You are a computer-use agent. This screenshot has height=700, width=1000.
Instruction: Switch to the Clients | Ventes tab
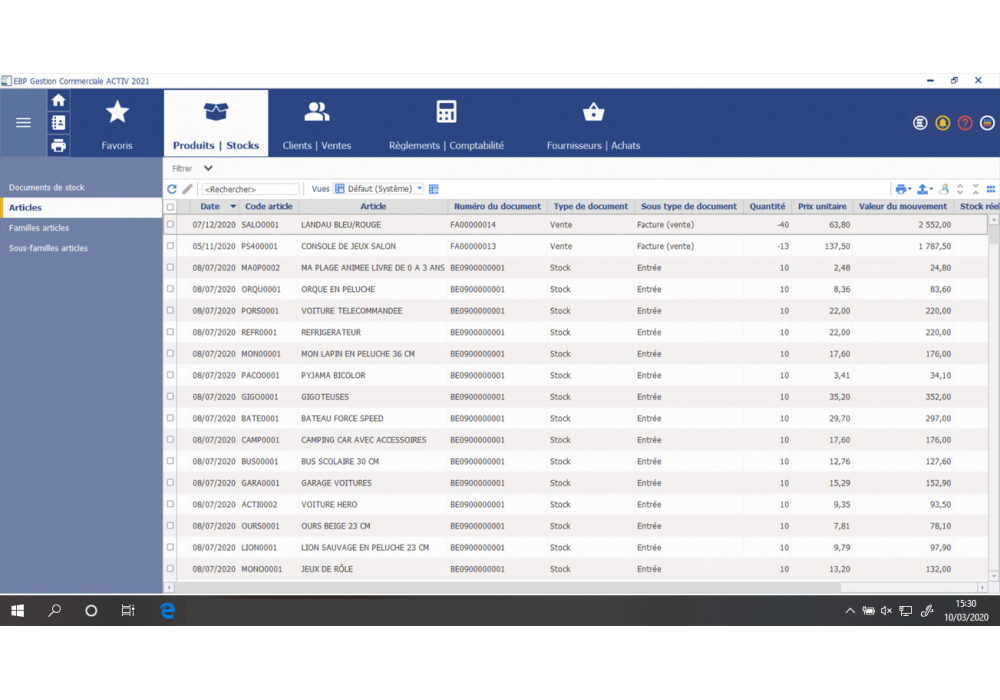316,122
